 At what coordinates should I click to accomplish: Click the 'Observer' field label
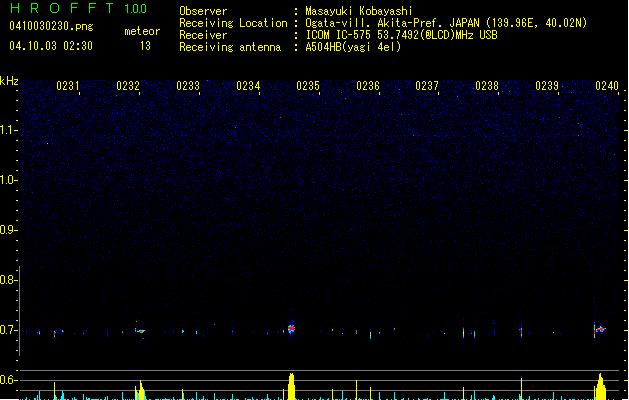[x=203, y=11]
